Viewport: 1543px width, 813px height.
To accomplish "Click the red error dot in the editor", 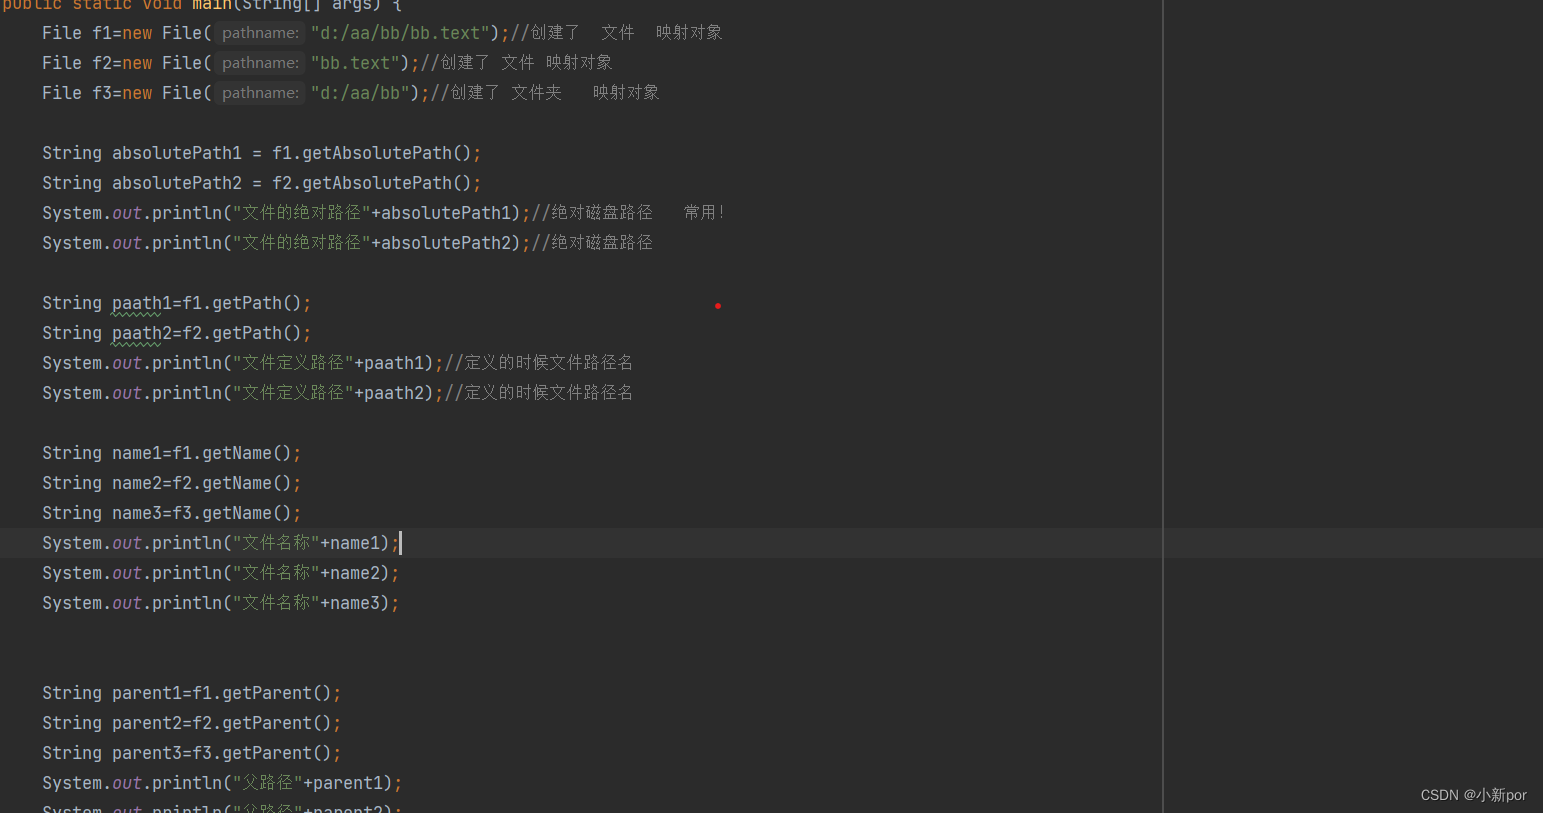I will [718, 305].
